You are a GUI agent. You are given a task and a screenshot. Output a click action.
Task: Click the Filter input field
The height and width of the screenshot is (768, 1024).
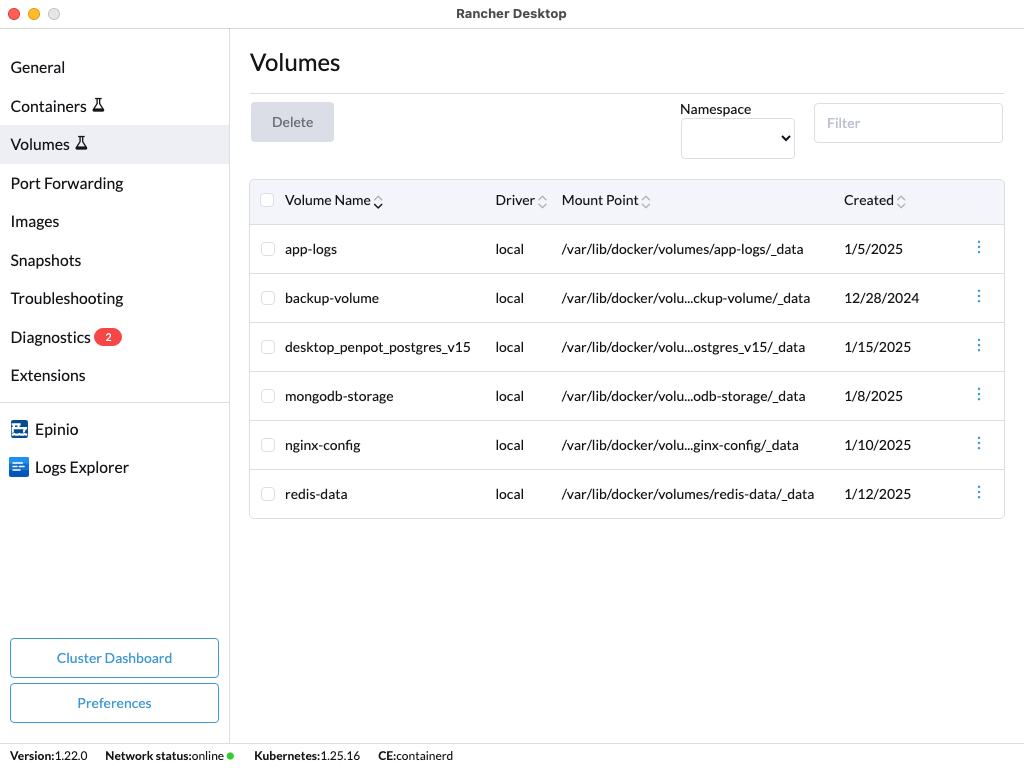906,122
